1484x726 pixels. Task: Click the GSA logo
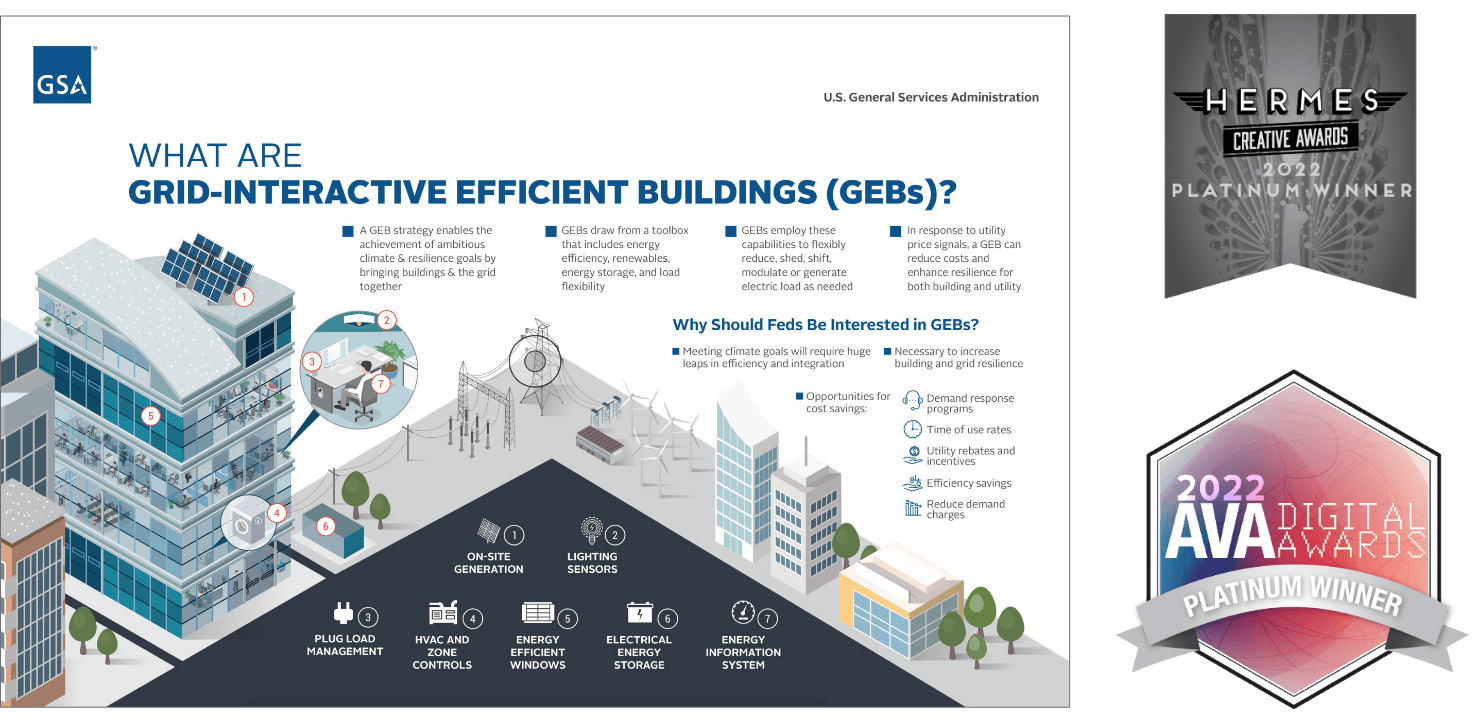pyautogui.click(x=62, y=74)
